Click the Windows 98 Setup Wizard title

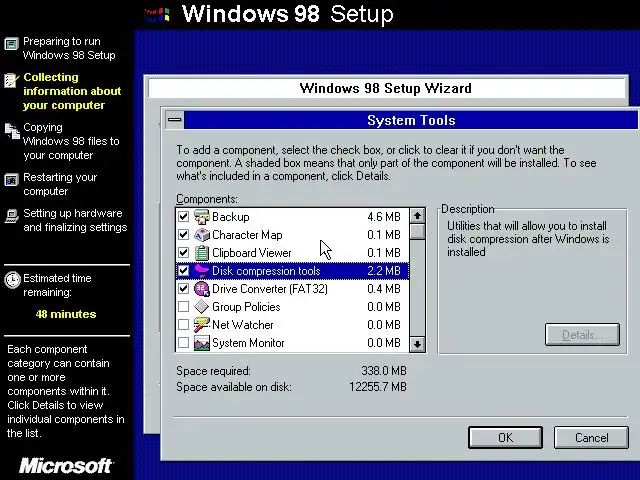click(385, 88)
